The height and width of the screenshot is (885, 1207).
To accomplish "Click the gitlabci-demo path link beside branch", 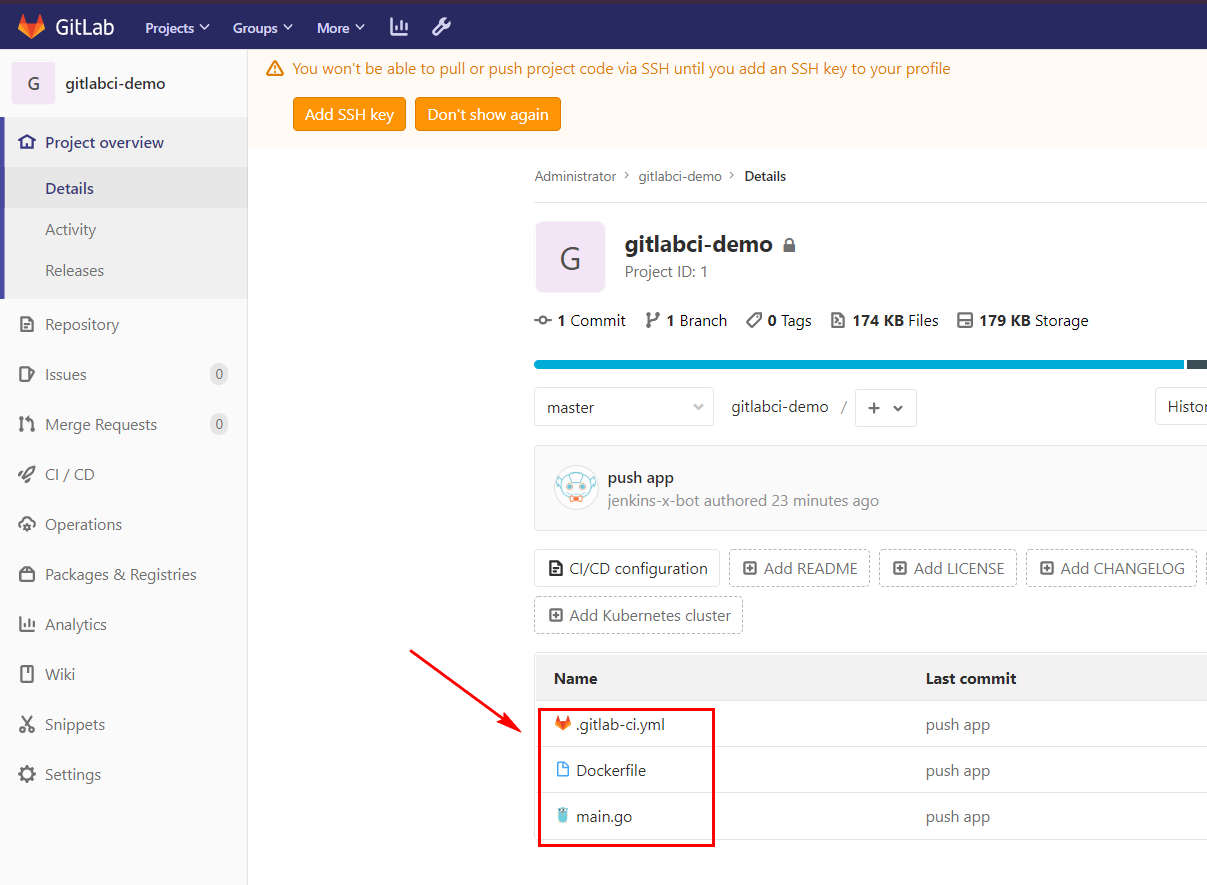I will [780, 407].
